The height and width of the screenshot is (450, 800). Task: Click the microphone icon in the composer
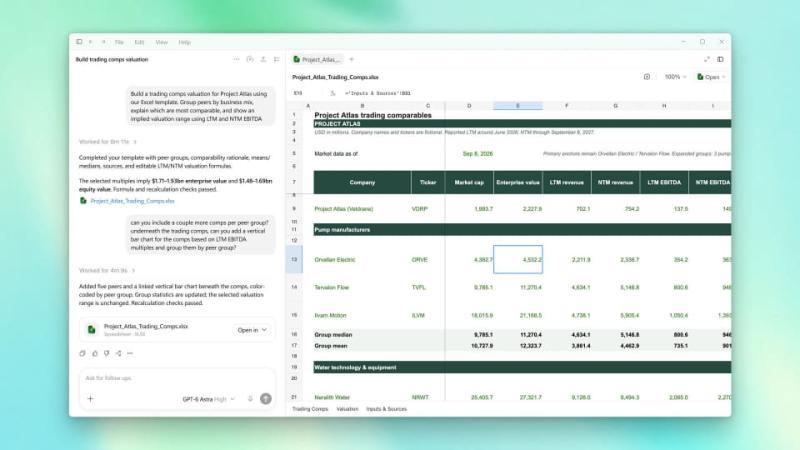point(250,398)
